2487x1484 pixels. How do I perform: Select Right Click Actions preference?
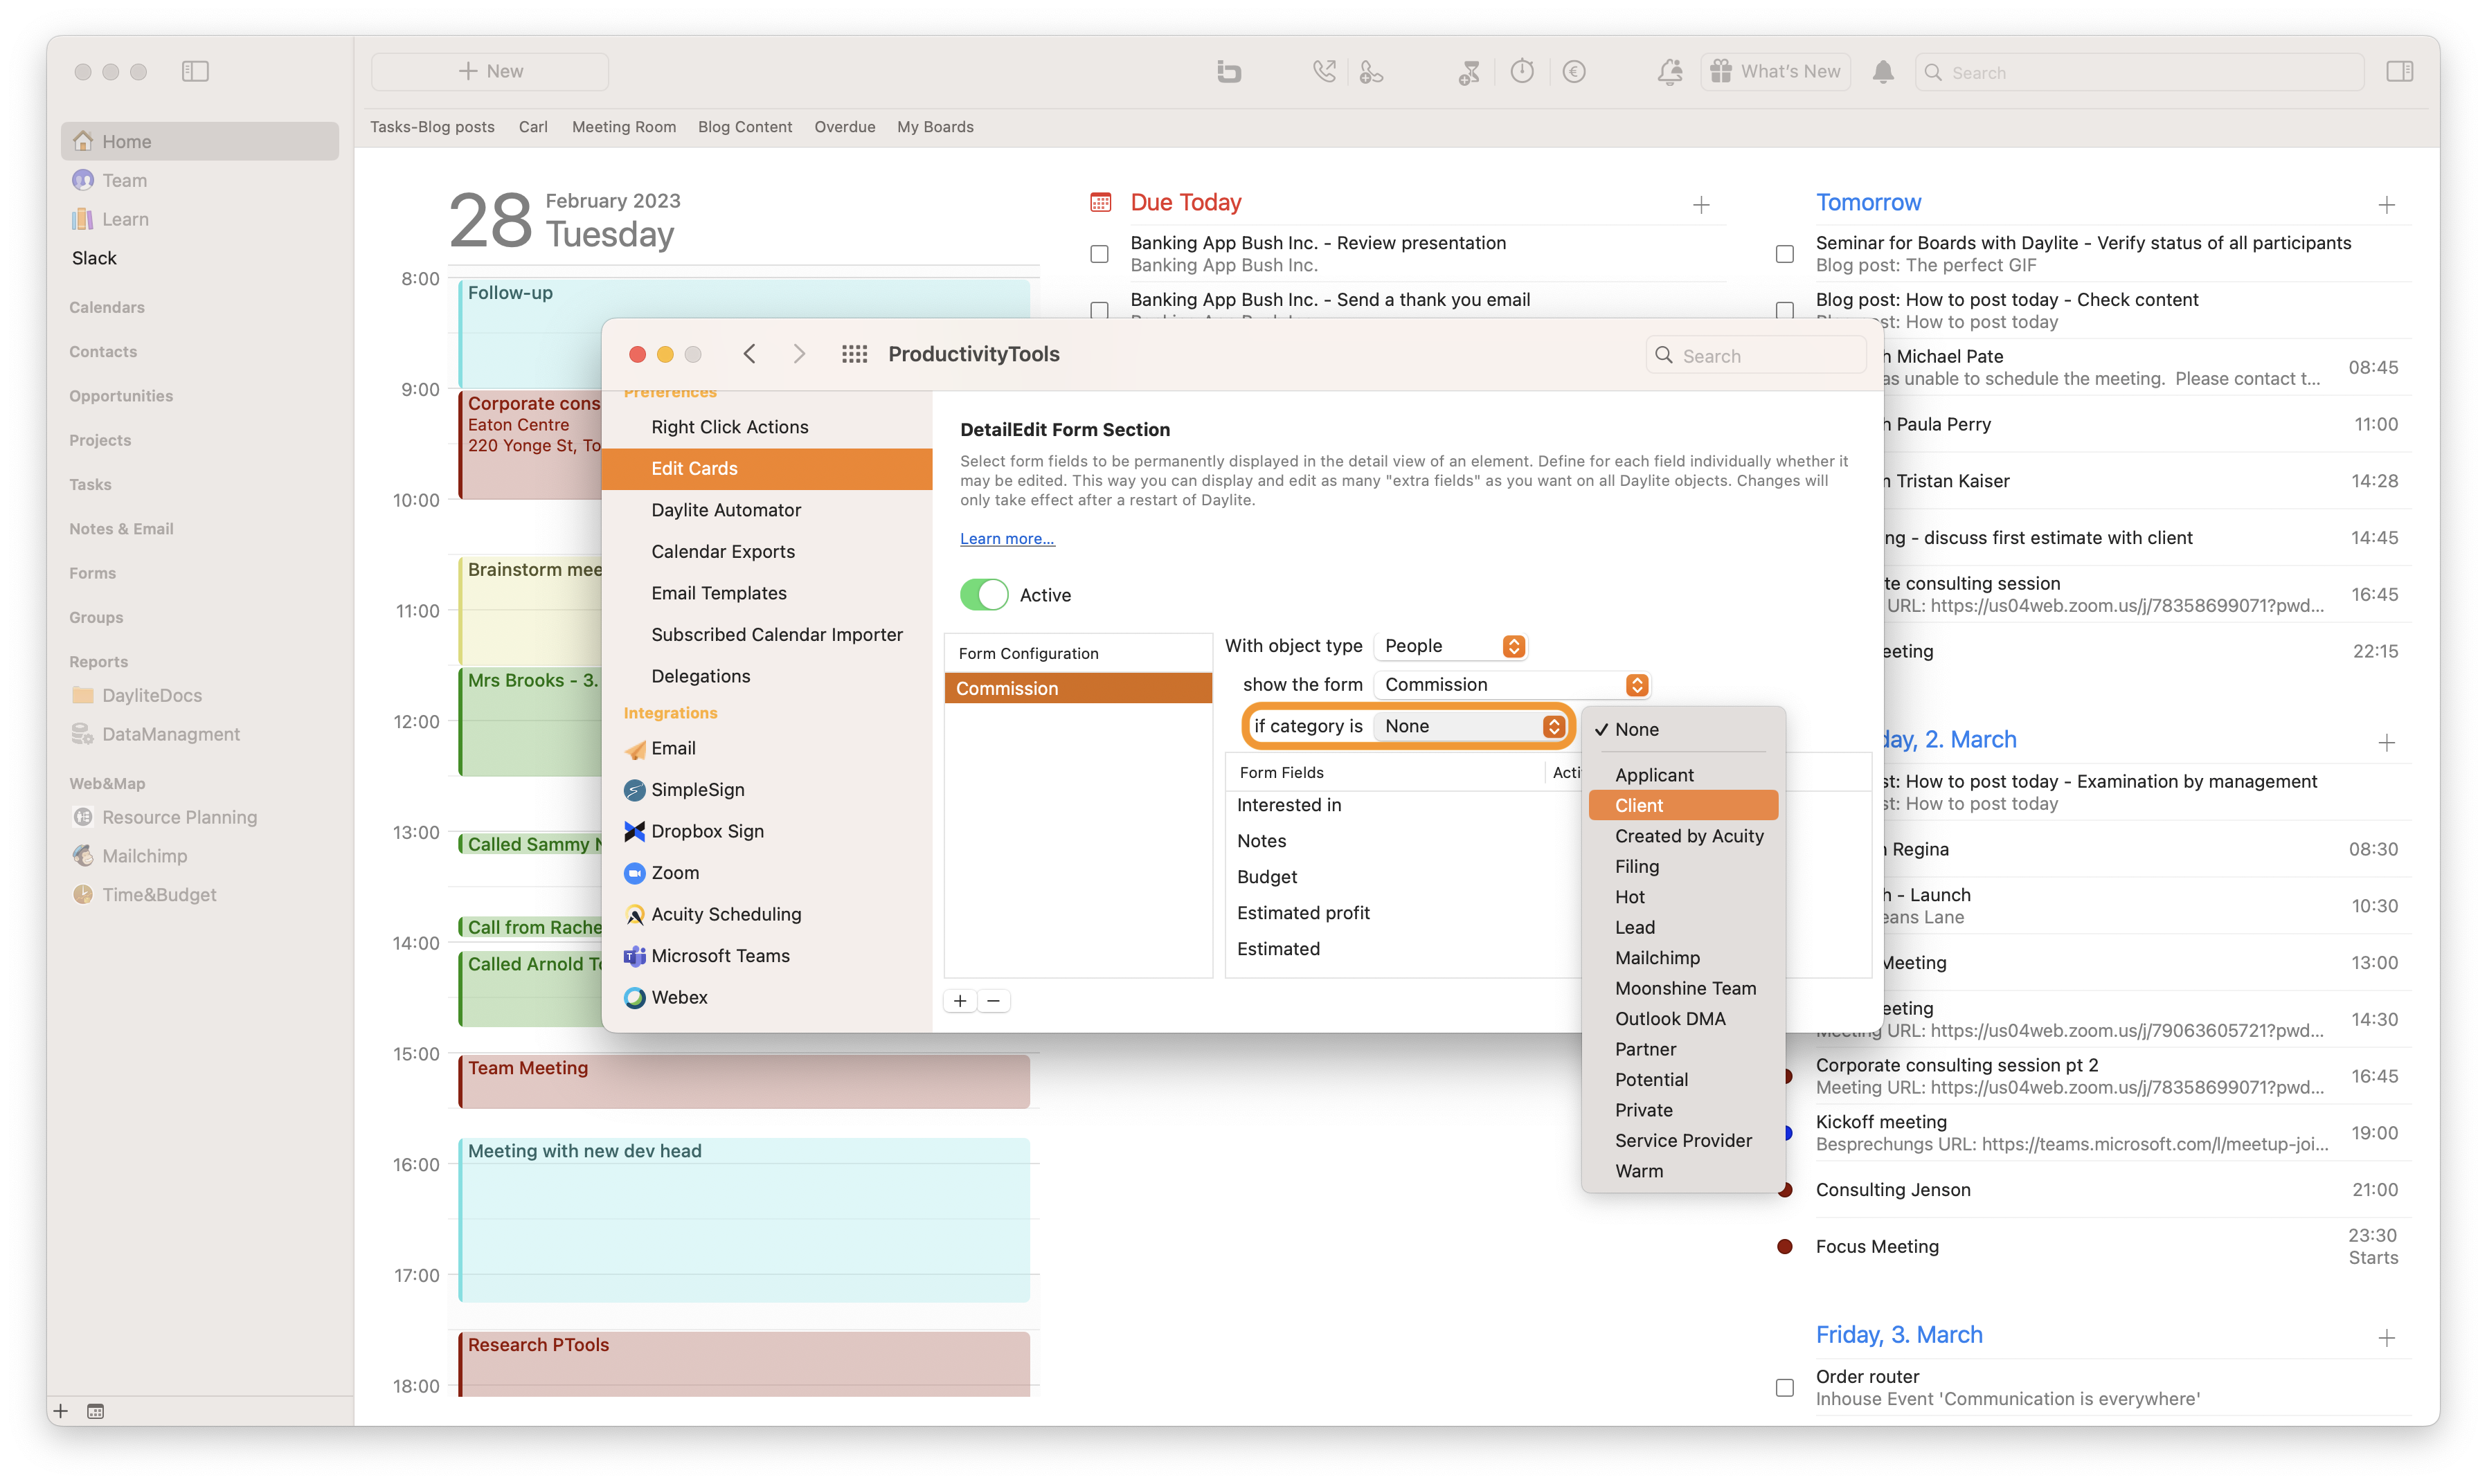(x=767, y=427)
